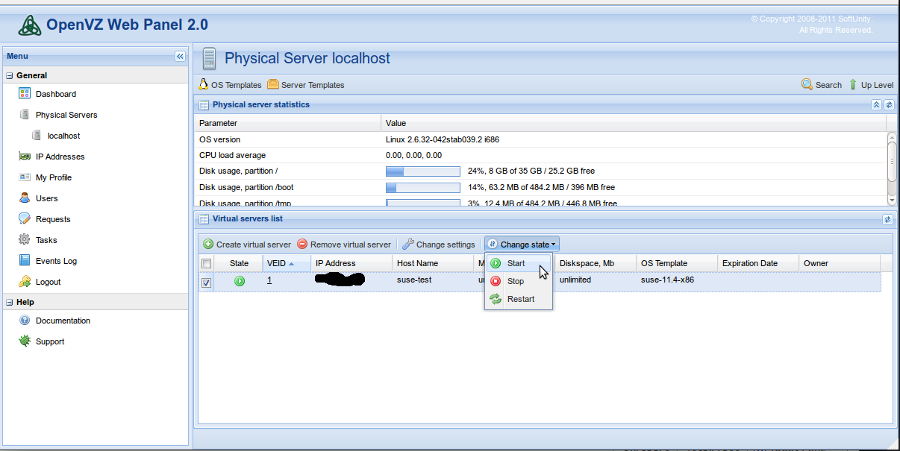The width and height of the screenshot is (900, 451).
Task: Collapse the General menu section
Action: (9, 75)
